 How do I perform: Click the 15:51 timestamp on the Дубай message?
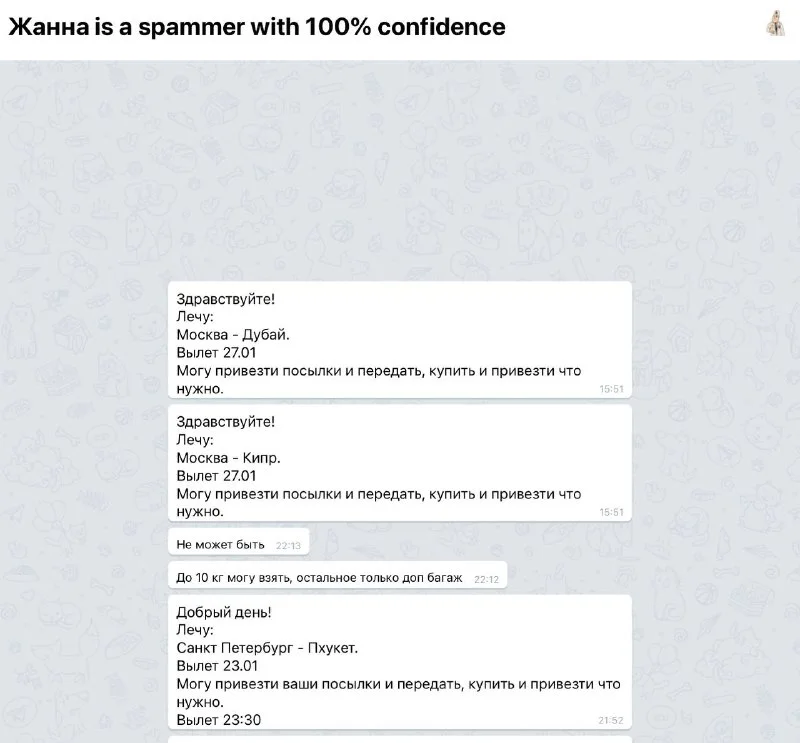[611, 389]
